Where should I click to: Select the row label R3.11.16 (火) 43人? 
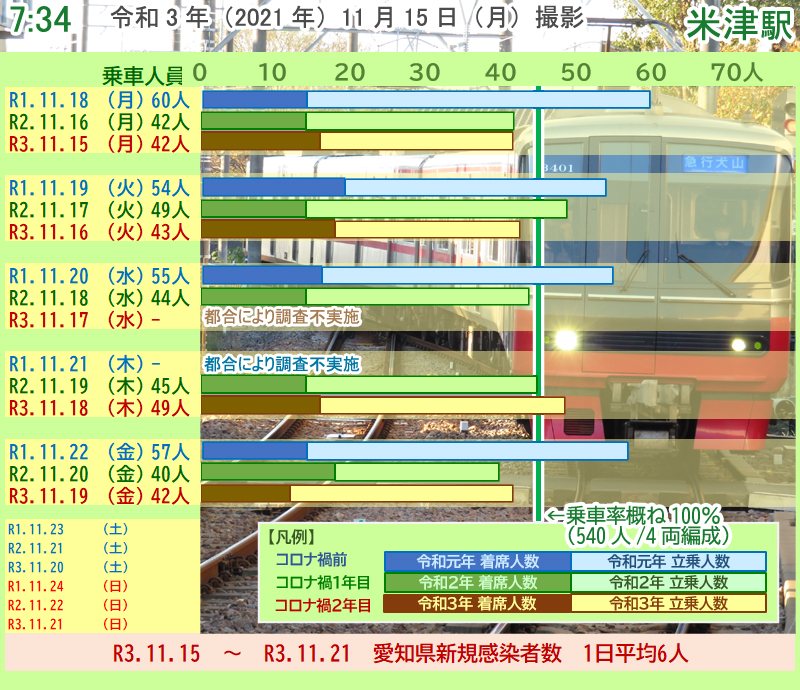pos(99,232)
